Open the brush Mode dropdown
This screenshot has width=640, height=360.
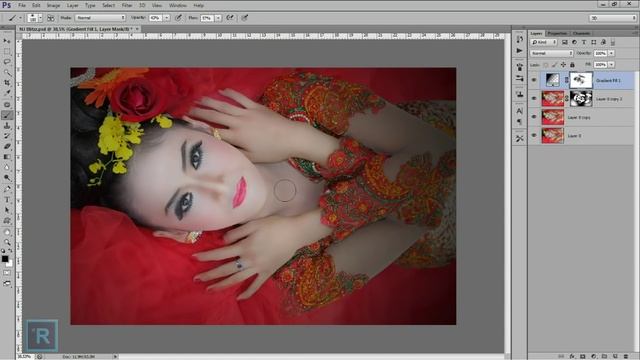coord(100,18)
